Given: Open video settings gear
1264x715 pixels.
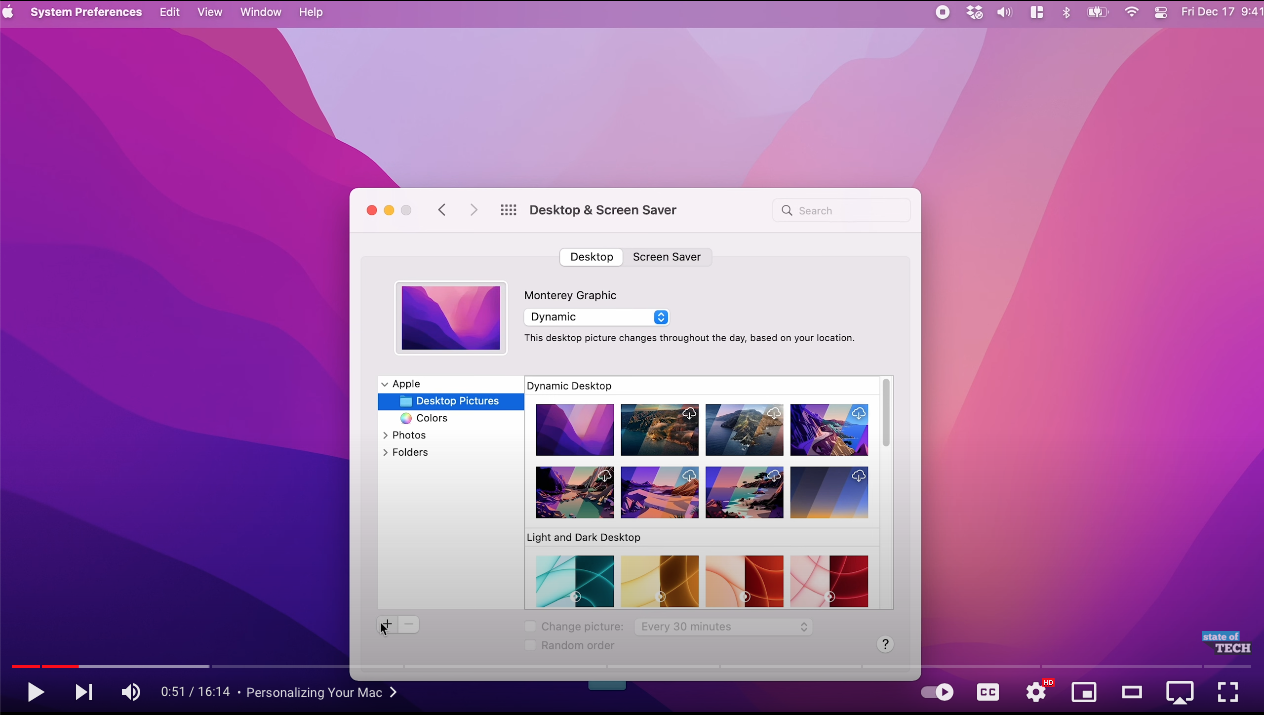Looking at the screenshot, I should pos(1037,692).
